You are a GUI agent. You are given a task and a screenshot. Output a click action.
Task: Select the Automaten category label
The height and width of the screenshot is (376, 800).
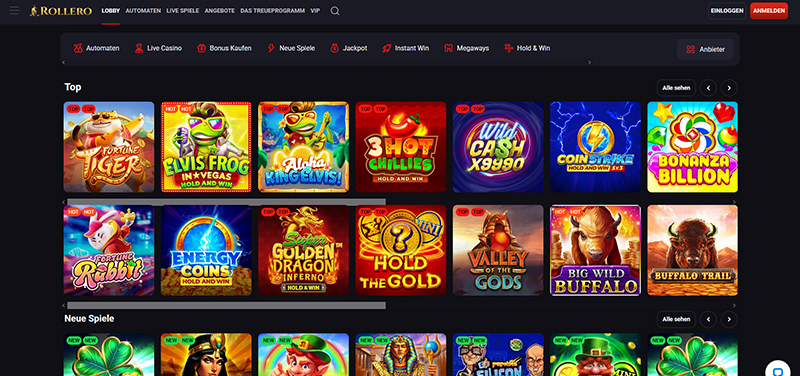click(x=103, y=48)
